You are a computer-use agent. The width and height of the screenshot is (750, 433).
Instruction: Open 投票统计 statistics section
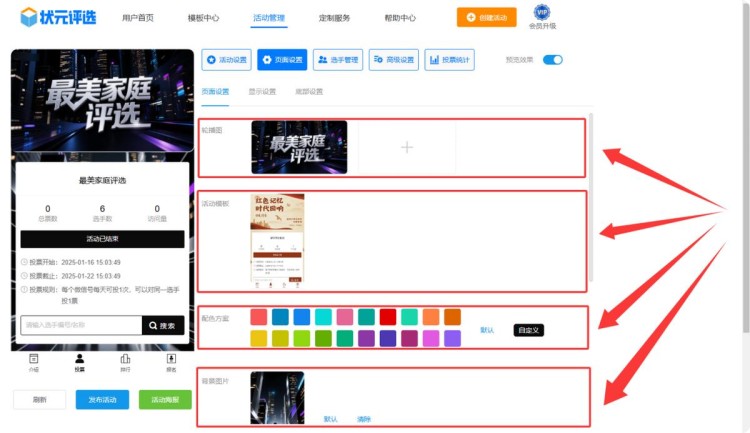pos(449,60)
